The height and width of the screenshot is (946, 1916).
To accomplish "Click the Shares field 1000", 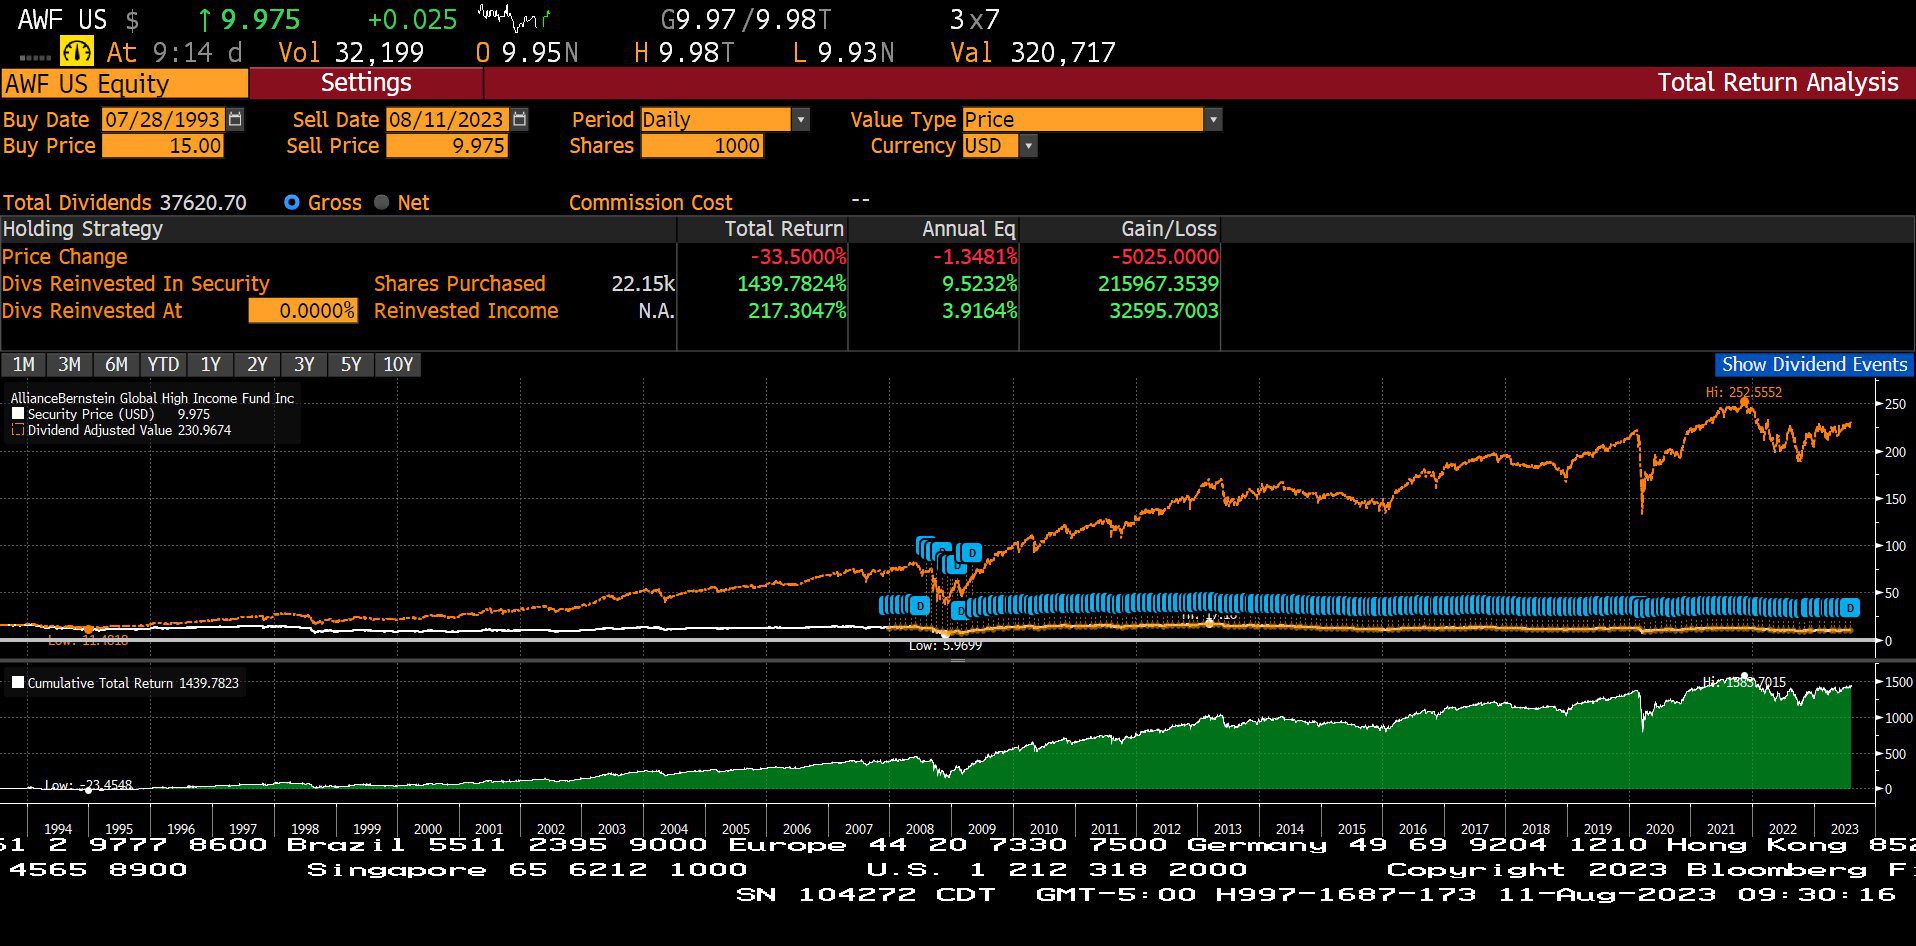I will click(703, 146).
